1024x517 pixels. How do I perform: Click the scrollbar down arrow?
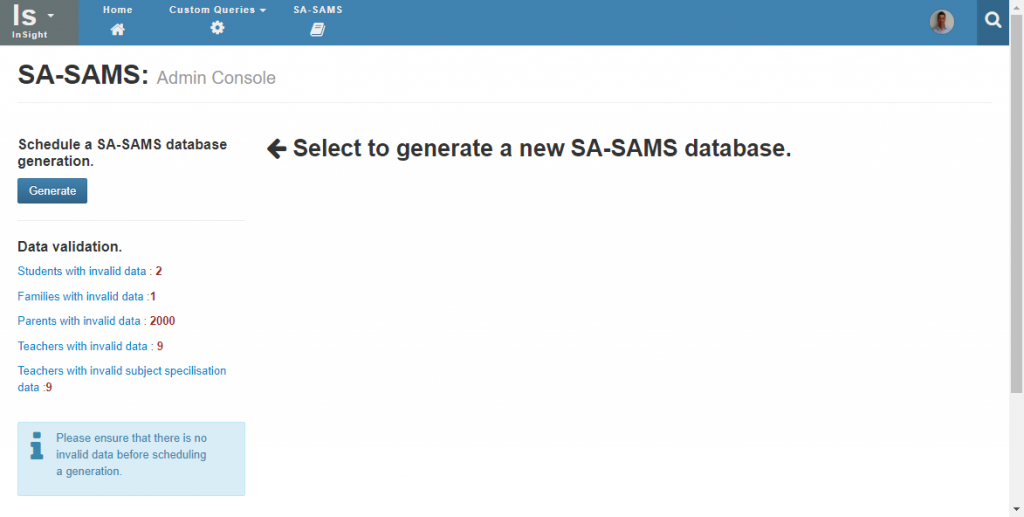pos(1016,509)
